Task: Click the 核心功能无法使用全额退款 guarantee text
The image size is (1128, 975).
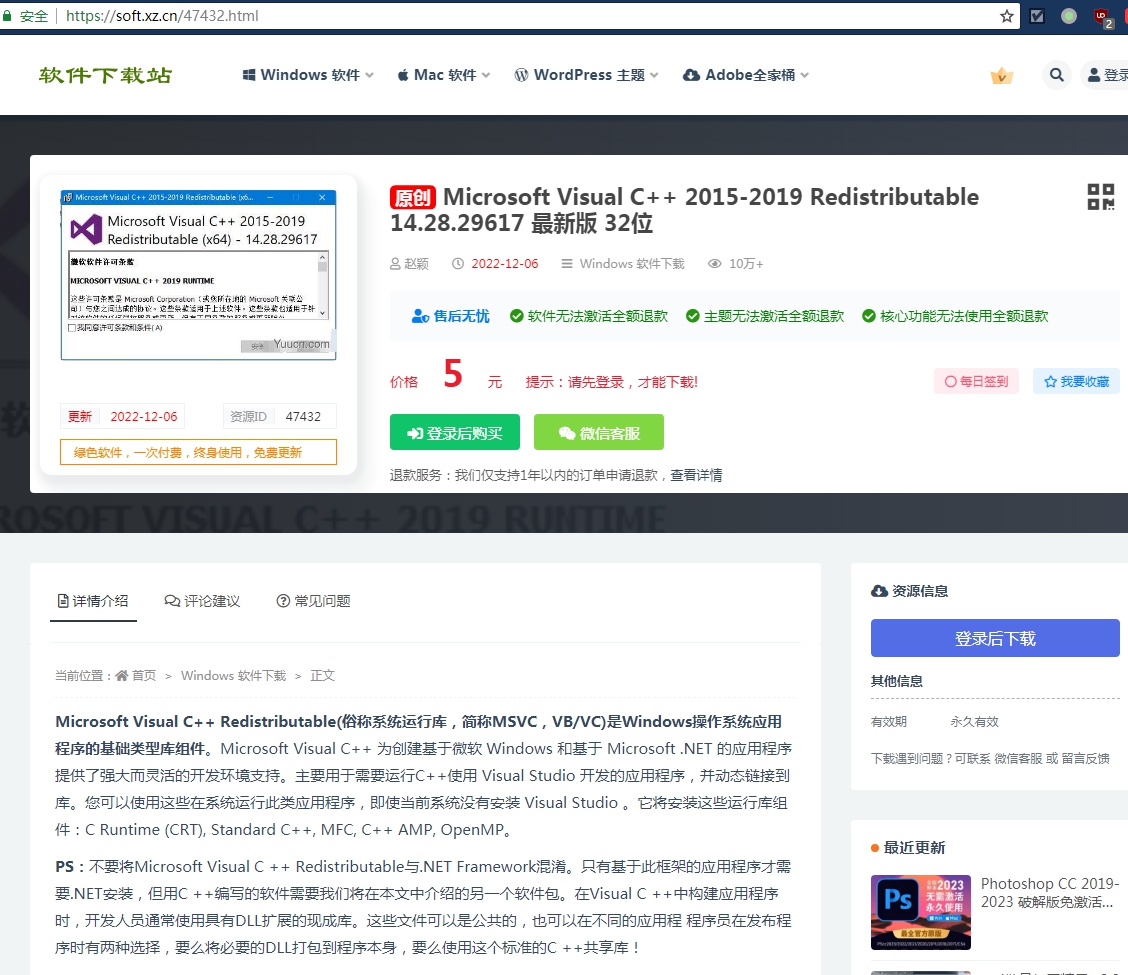Action: pyautogui.click(x=964, y=316)
